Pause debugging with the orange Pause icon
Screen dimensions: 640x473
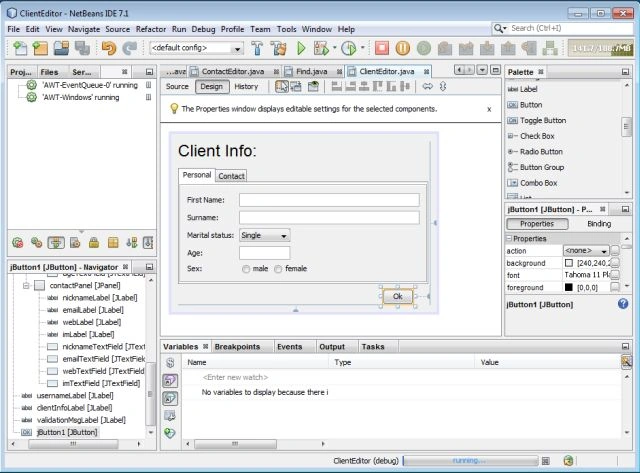(x=402, y=48)
